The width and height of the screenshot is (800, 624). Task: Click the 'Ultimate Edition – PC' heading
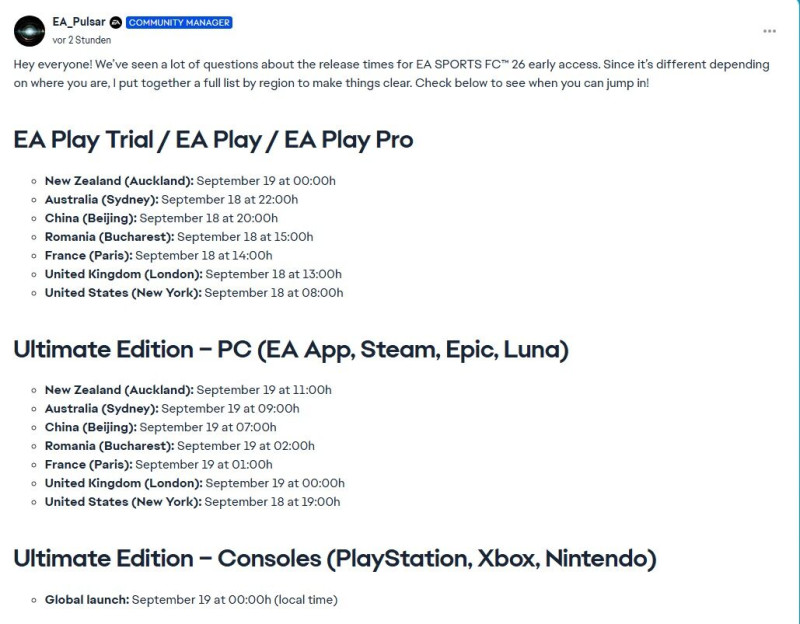coord(291,349)
